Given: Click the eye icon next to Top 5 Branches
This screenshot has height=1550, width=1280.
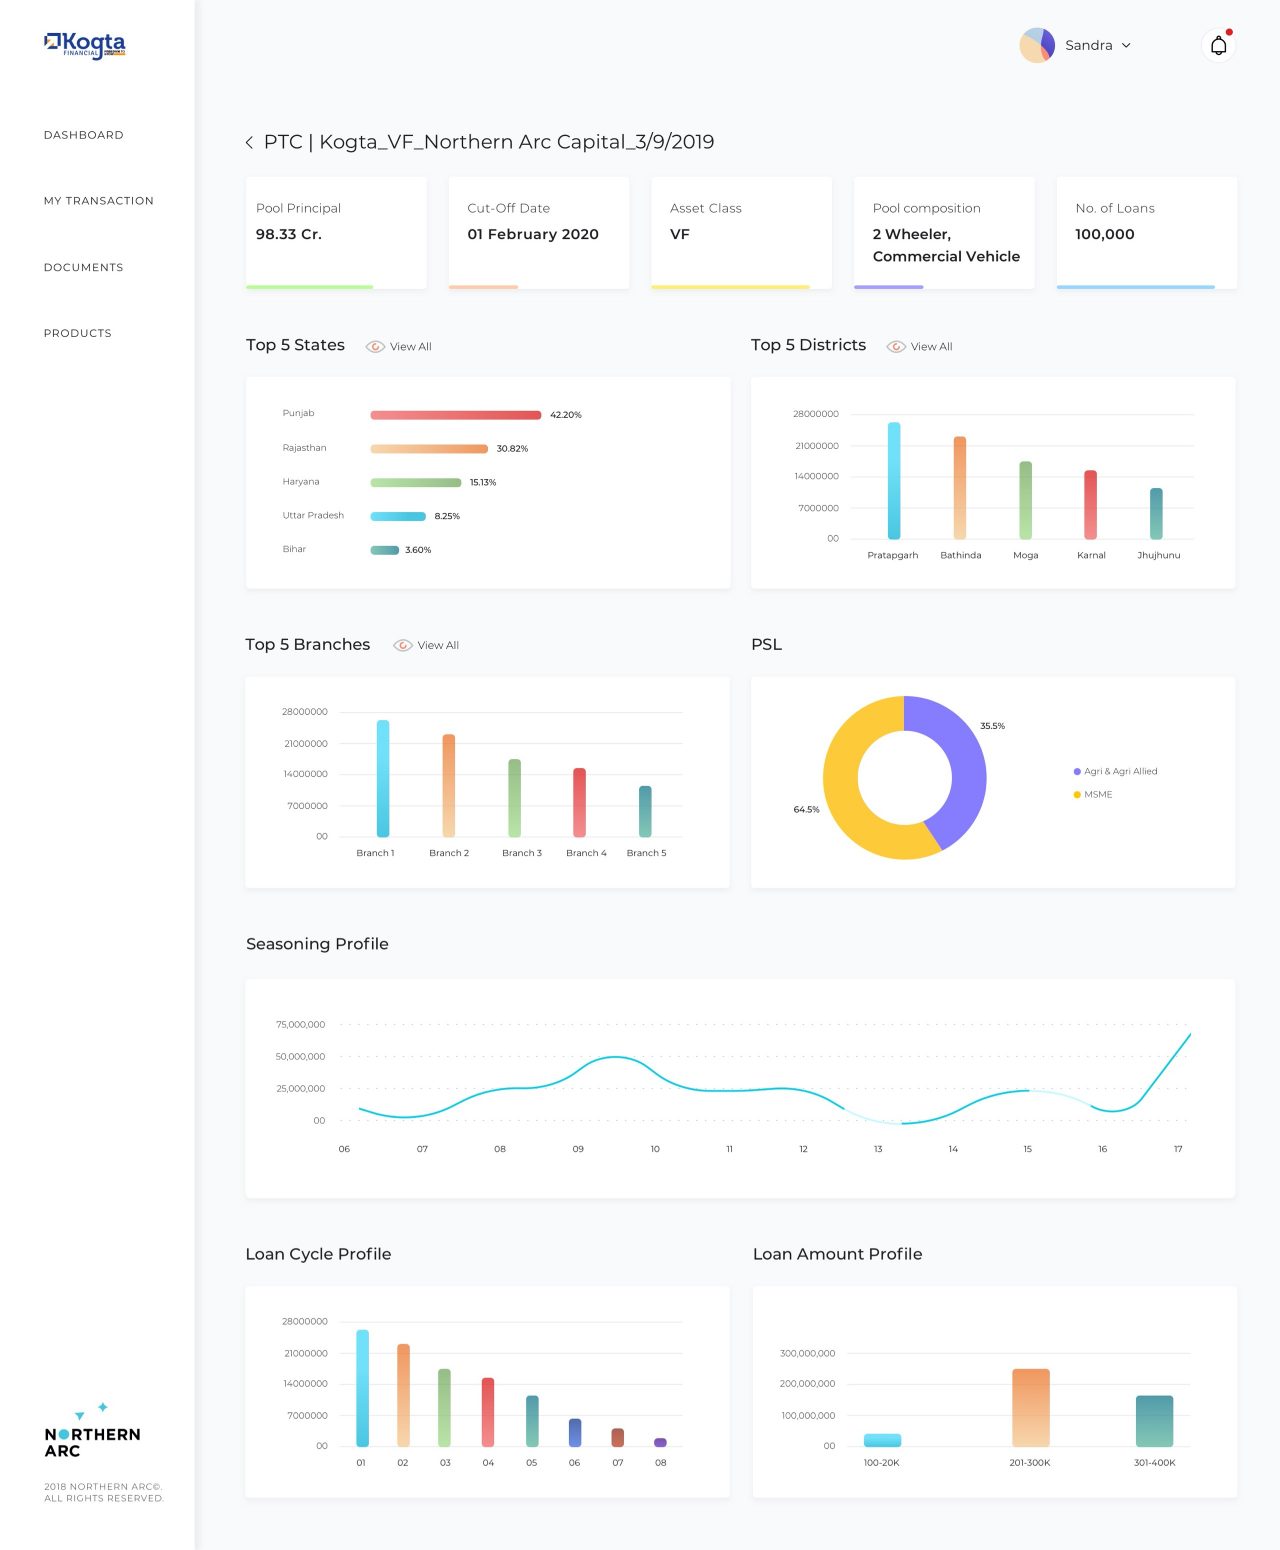Looking at the screenshot, I should tap(403, 646).
